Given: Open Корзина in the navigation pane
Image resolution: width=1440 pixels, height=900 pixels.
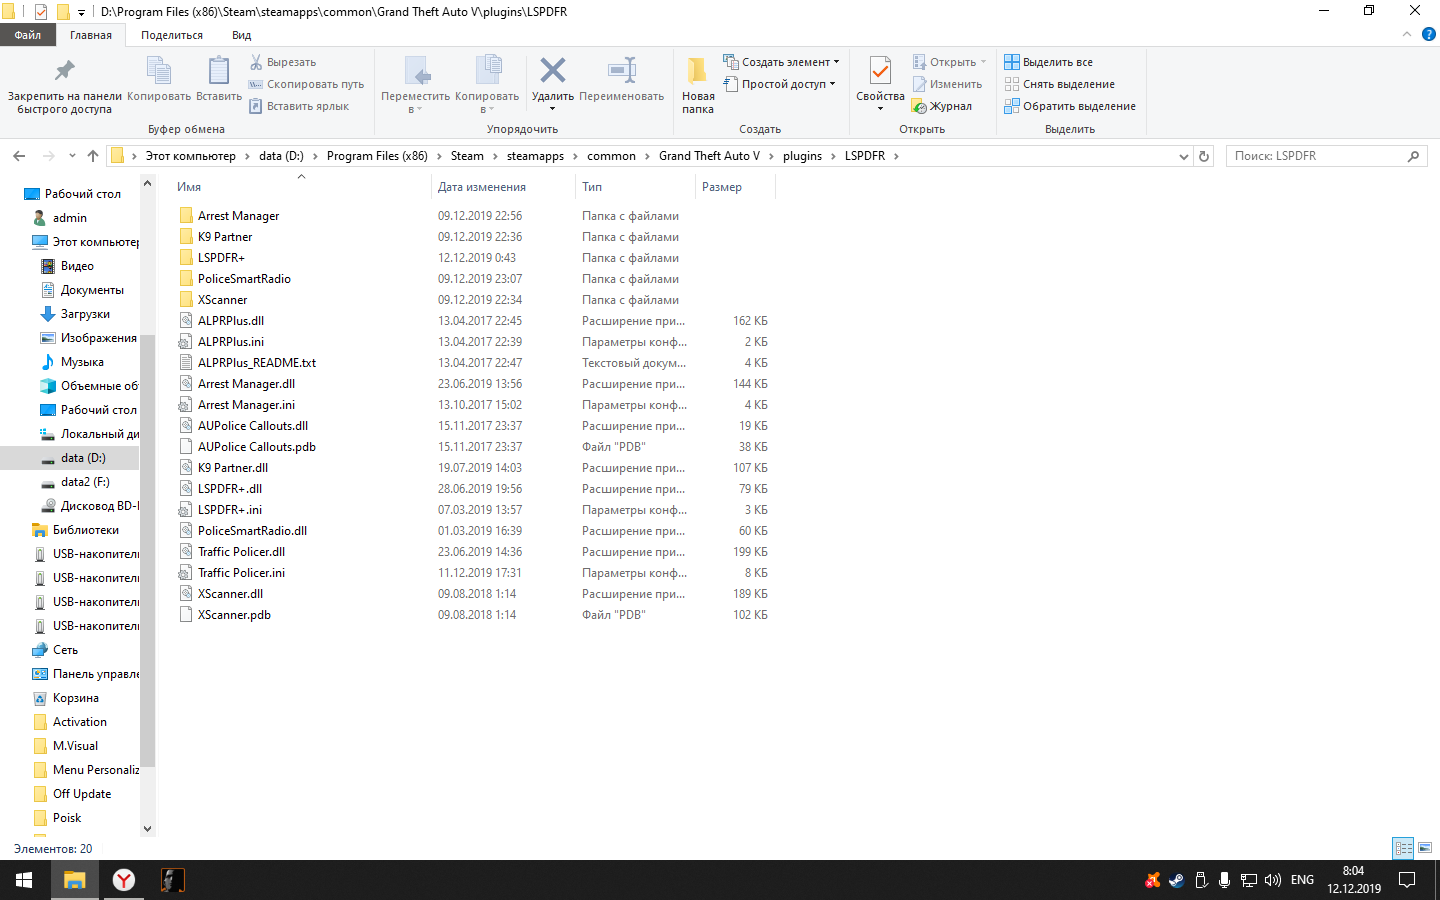Looking at the screenshot, I should coord(75,698).
